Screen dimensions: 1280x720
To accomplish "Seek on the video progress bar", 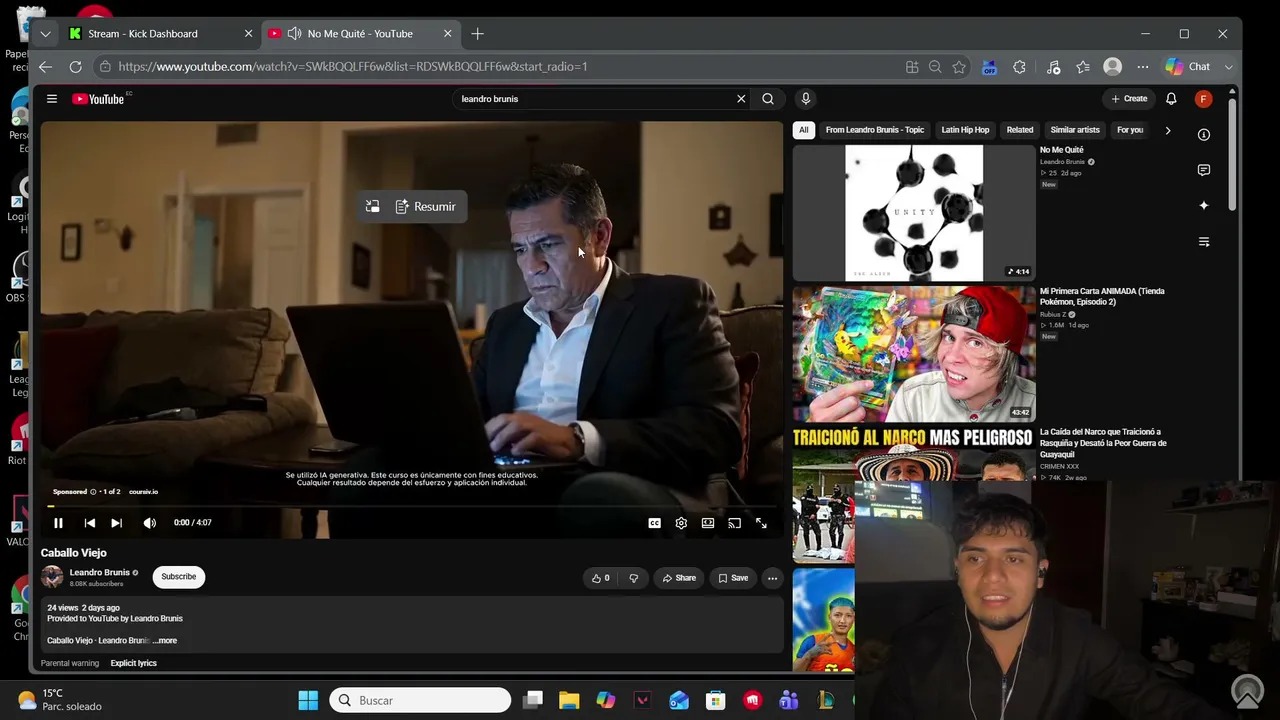I will click(410, 506).
